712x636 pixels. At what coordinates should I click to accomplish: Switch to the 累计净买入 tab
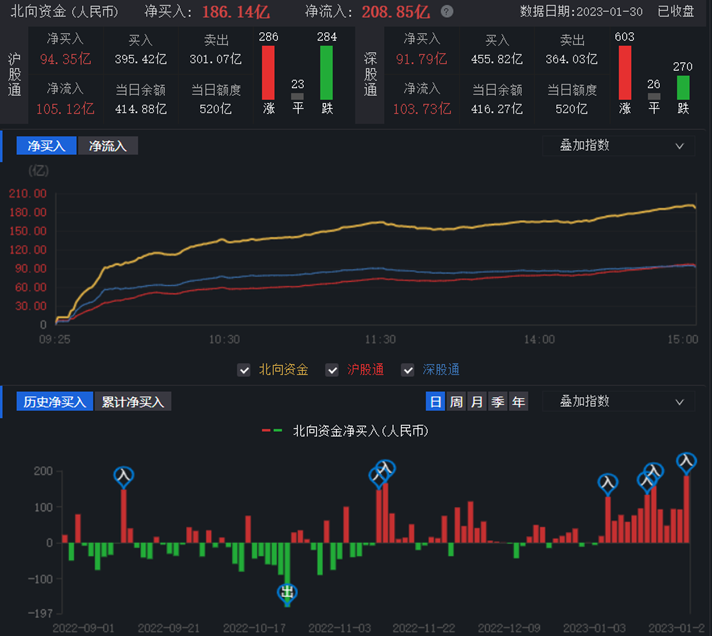click(134, 402)
